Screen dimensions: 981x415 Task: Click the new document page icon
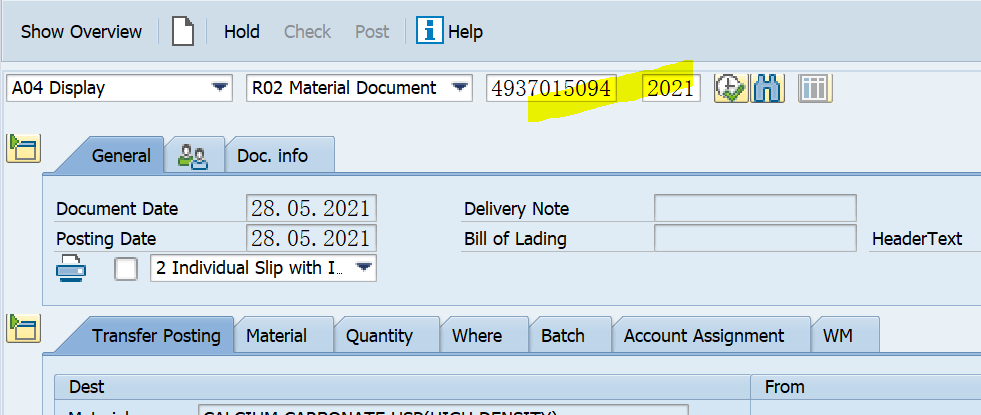[x=183, y=31]
